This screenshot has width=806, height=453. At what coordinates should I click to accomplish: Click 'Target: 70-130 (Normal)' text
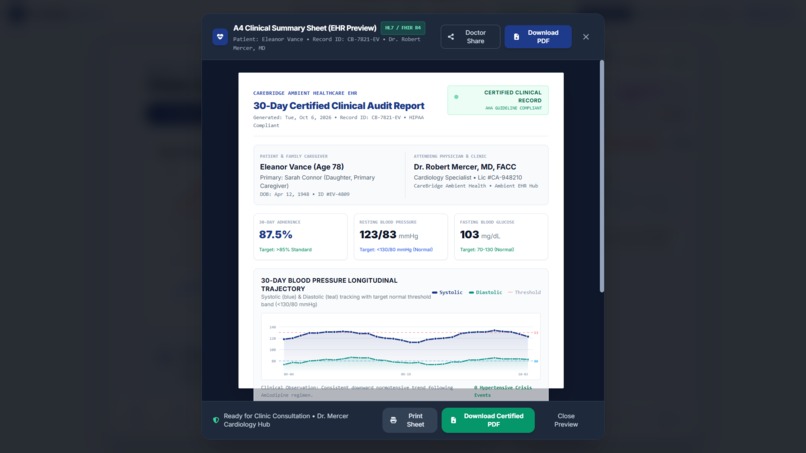coord(487,249)
